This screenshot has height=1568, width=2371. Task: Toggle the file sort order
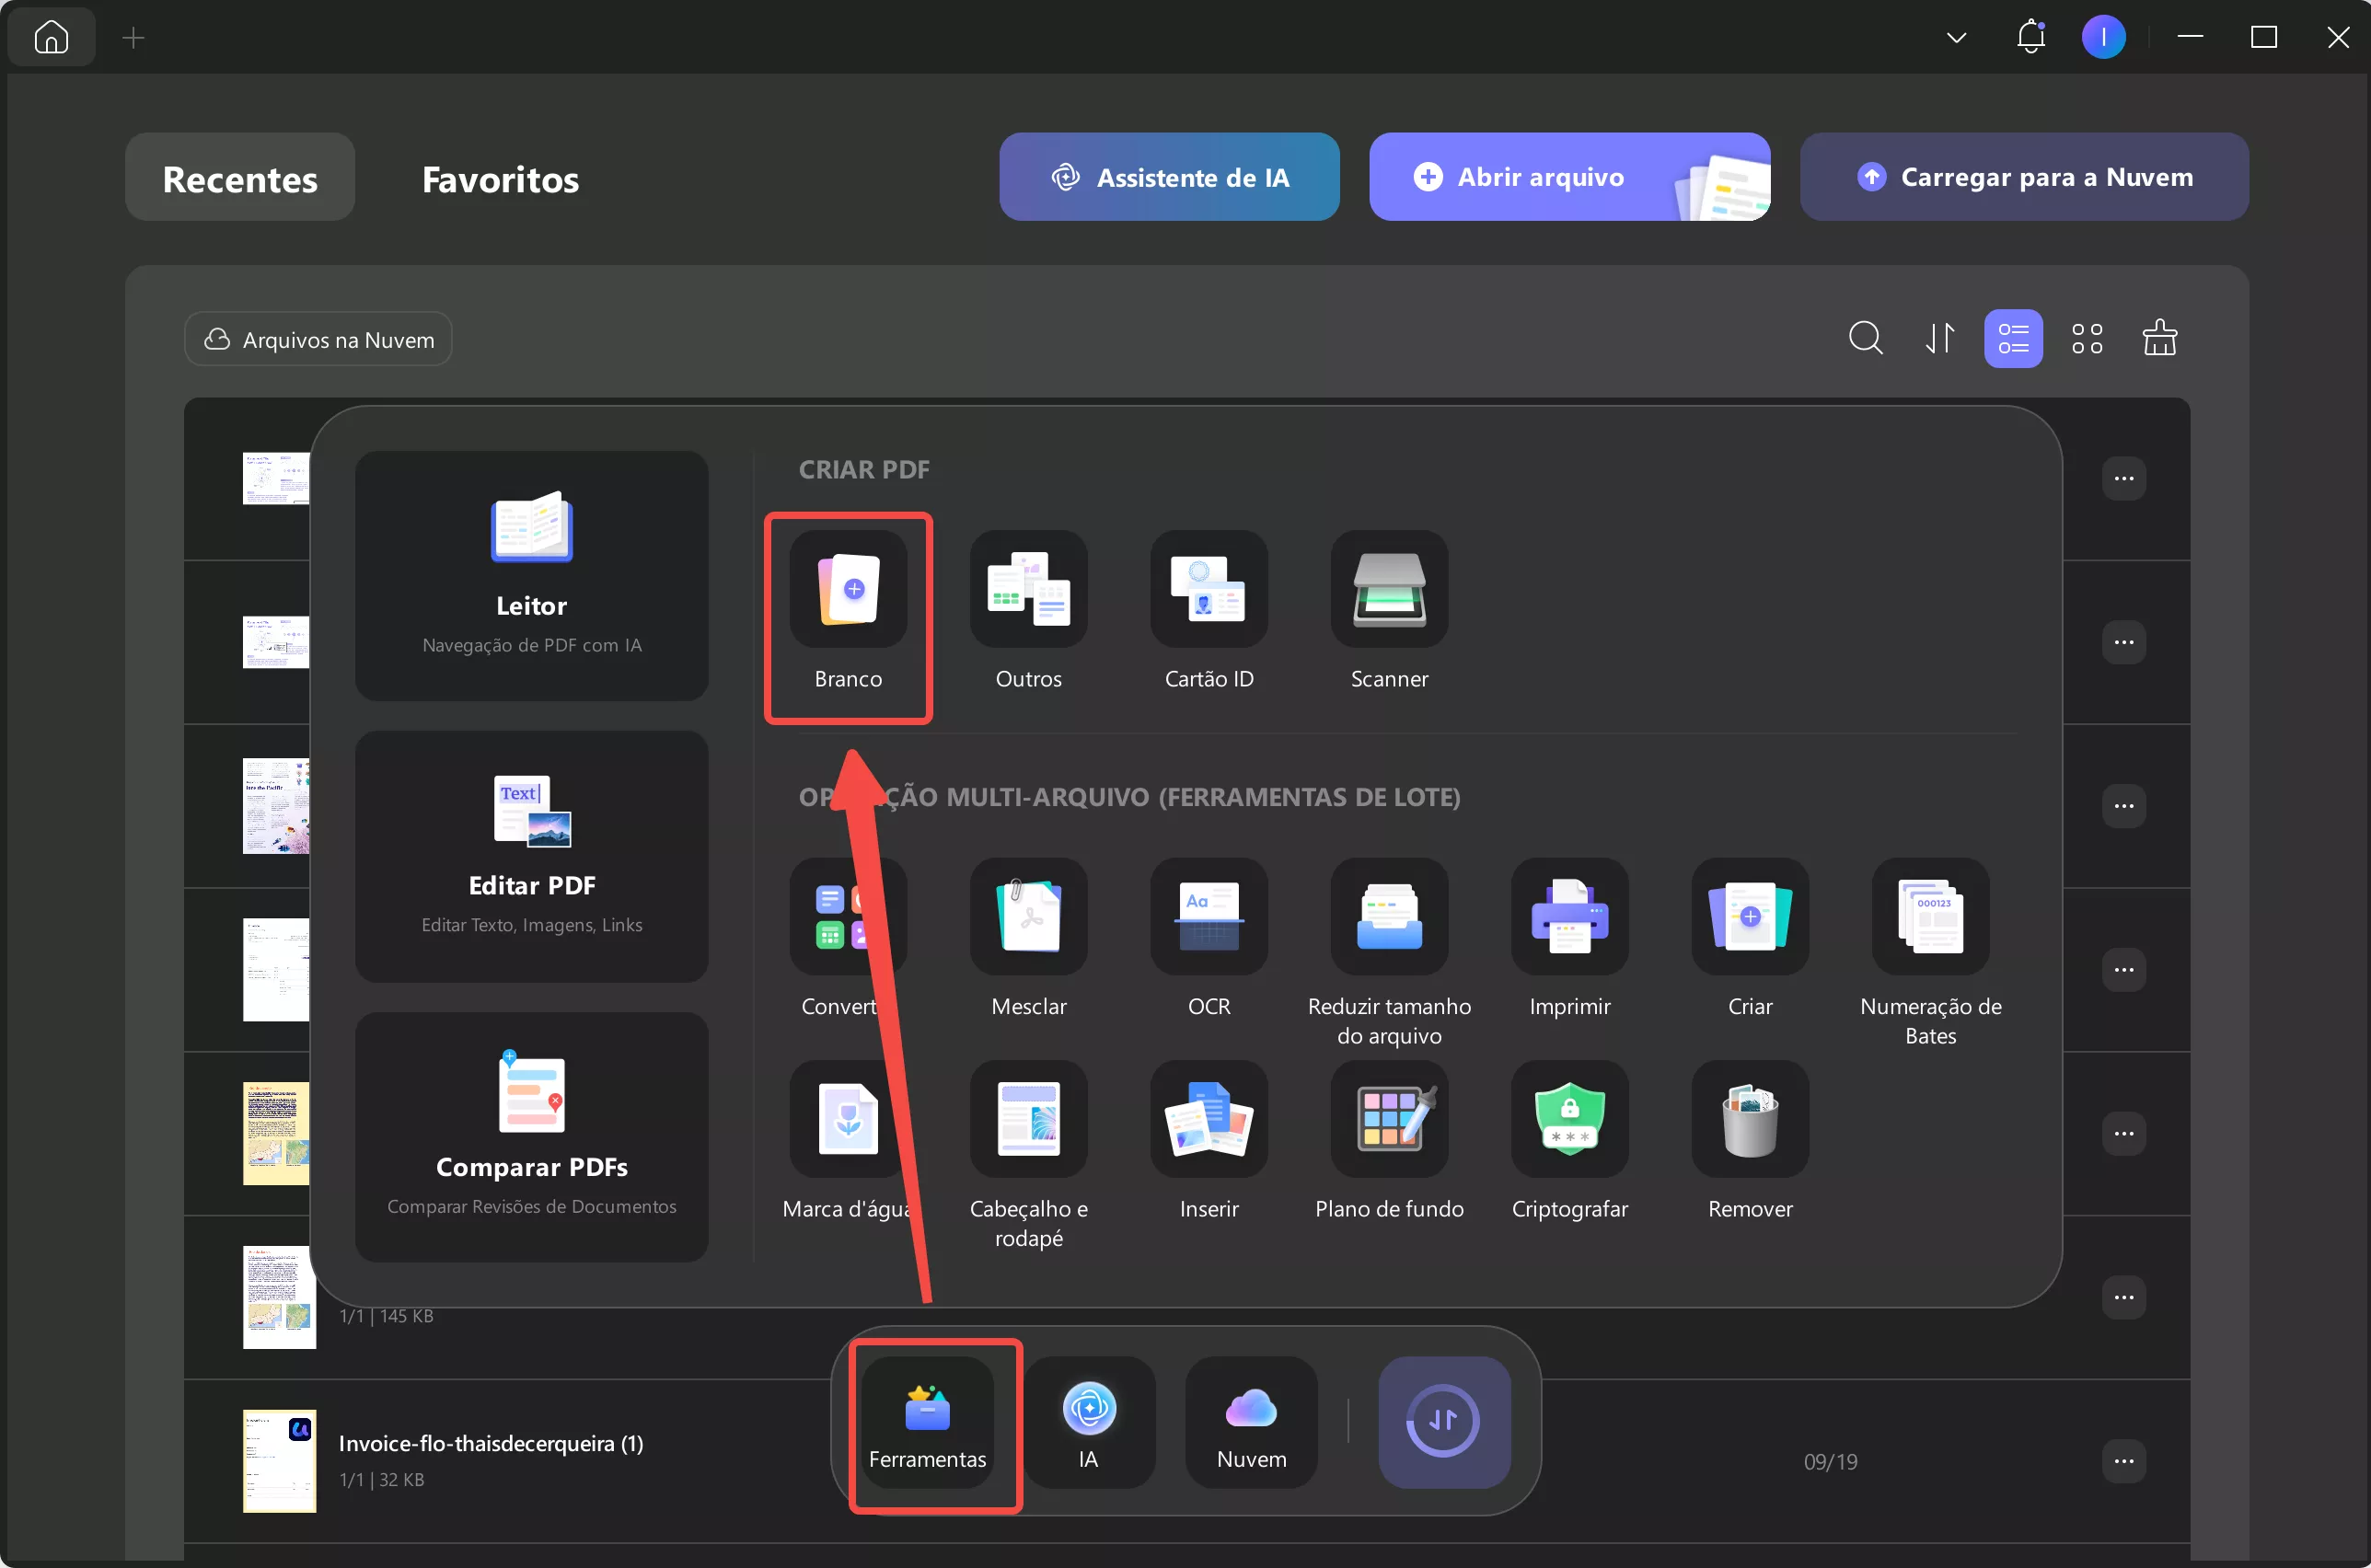pyautogui.click(x=1940, y=339)
